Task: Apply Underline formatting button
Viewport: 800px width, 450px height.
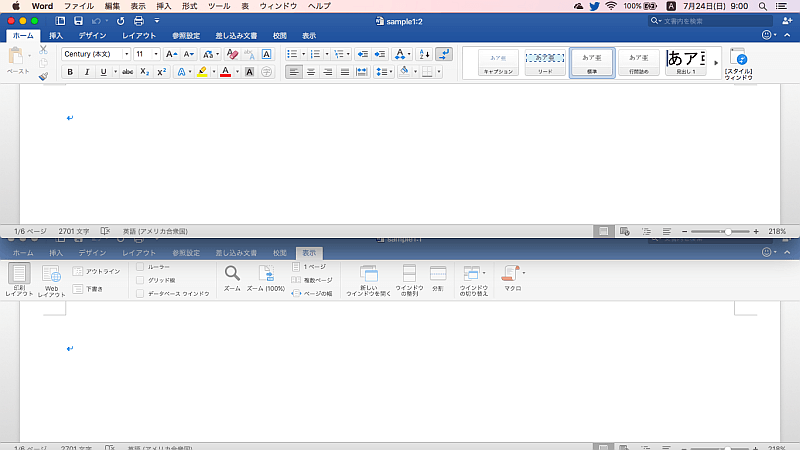Action: click(104, 72)
